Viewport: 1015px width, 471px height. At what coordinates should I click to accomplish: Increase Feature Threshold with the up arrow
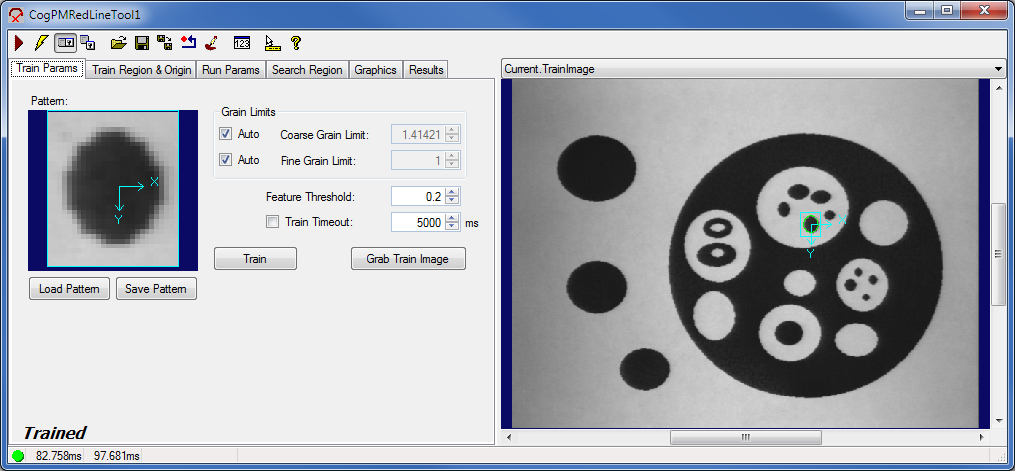tap(453, 192)
